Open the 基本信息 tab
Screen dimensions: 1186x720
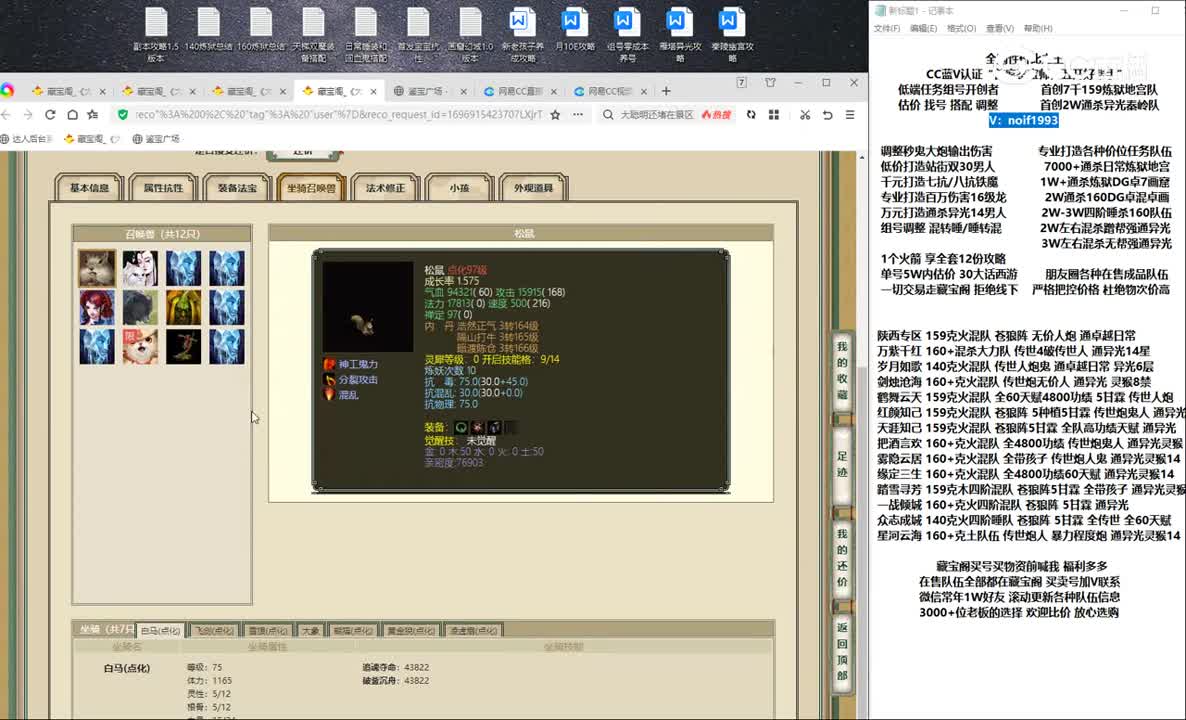point(89,188)
